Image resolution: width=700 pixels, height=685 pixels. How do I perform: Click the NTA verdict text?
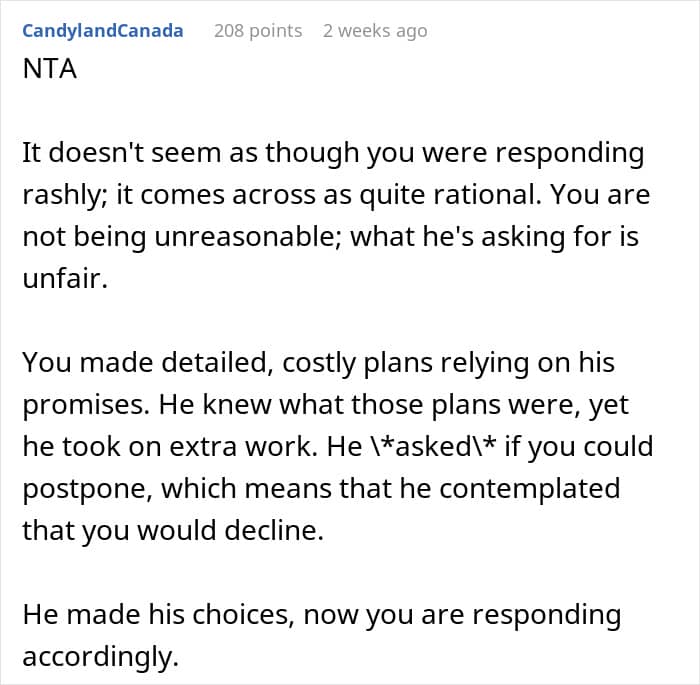50,72
